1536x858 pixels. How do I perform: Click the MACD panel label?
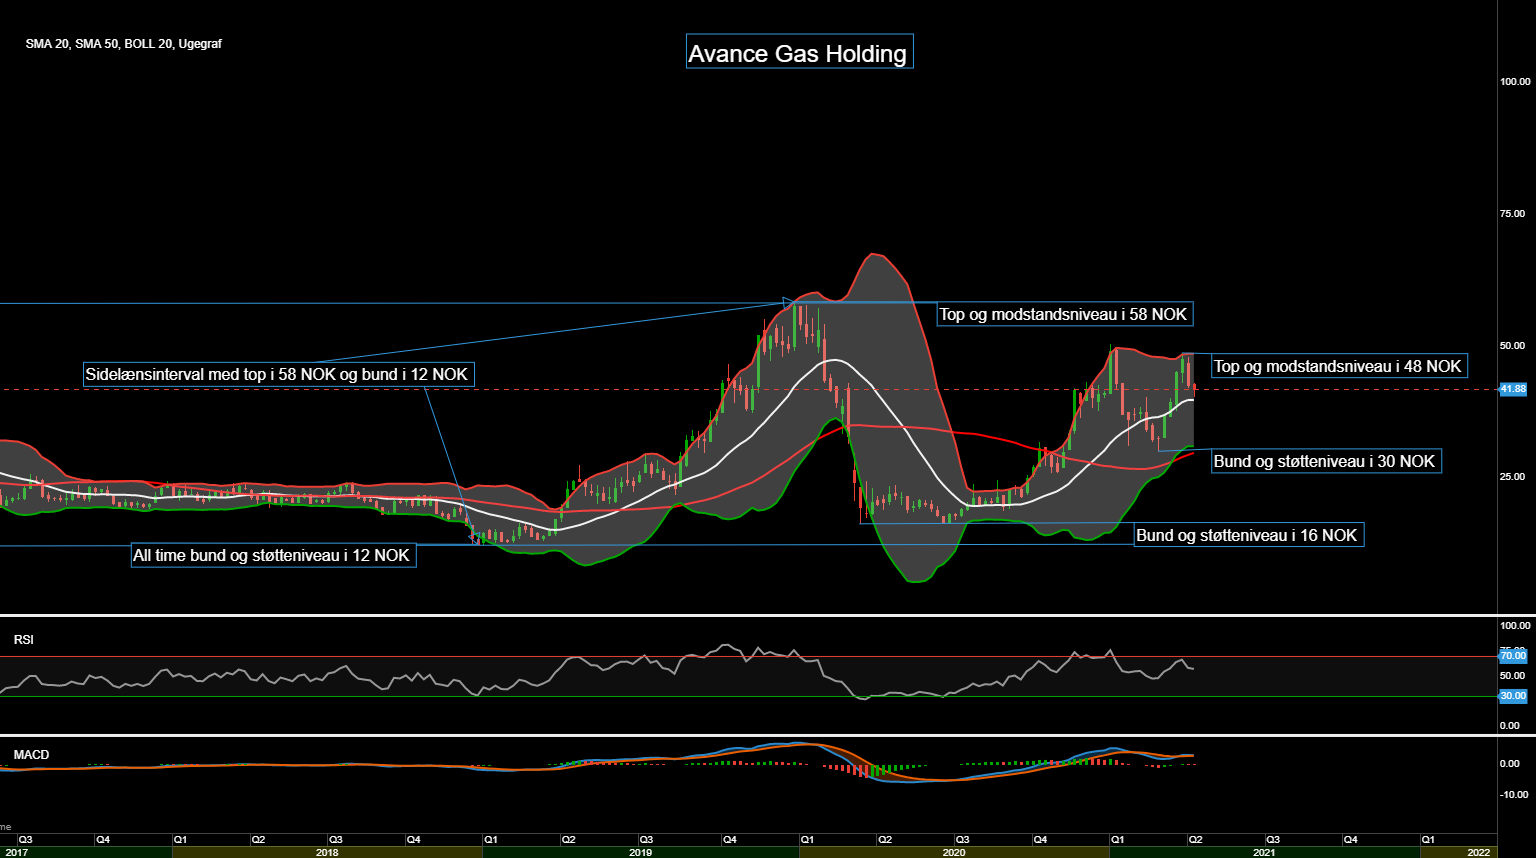[x=31, y=754]
